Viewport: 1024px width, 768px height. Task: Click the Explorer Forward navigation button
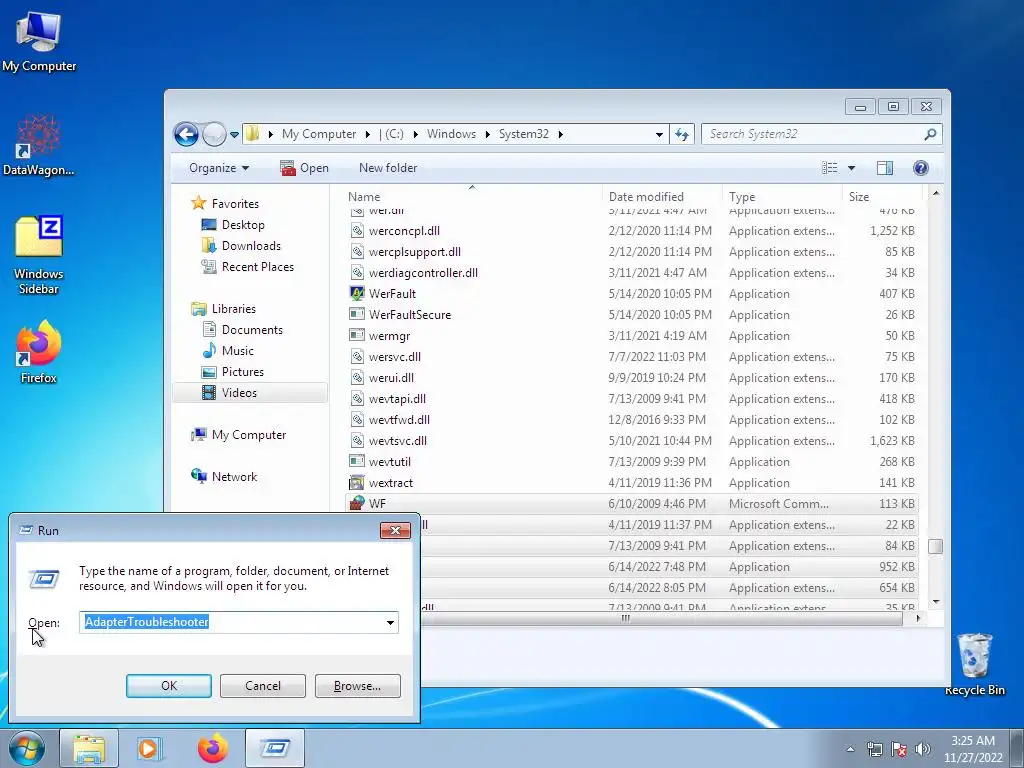click(x=214, y=135)
